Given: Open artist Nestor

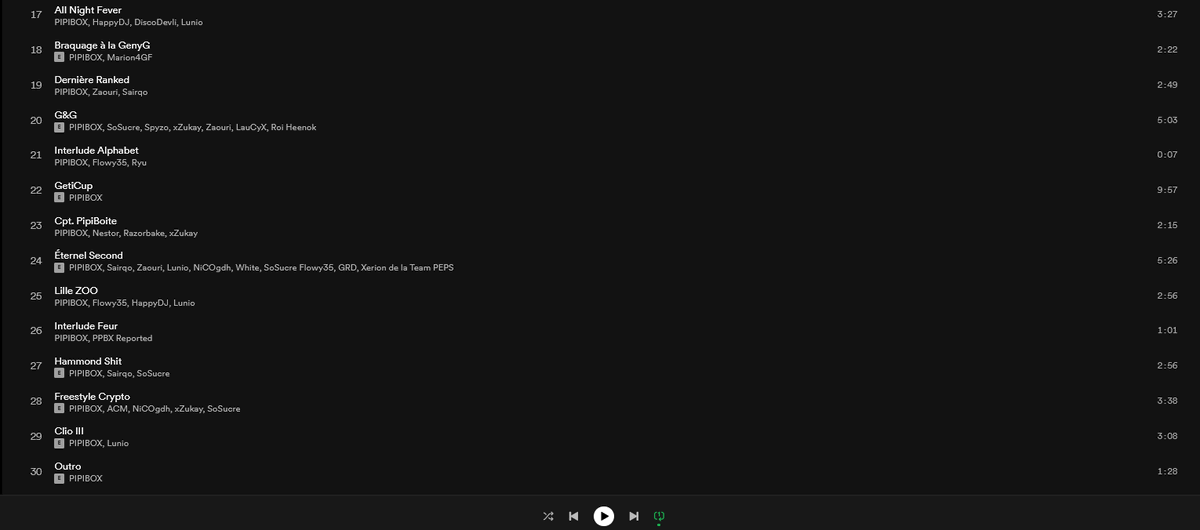Looking at the screenshot, I should coord(105,233).
